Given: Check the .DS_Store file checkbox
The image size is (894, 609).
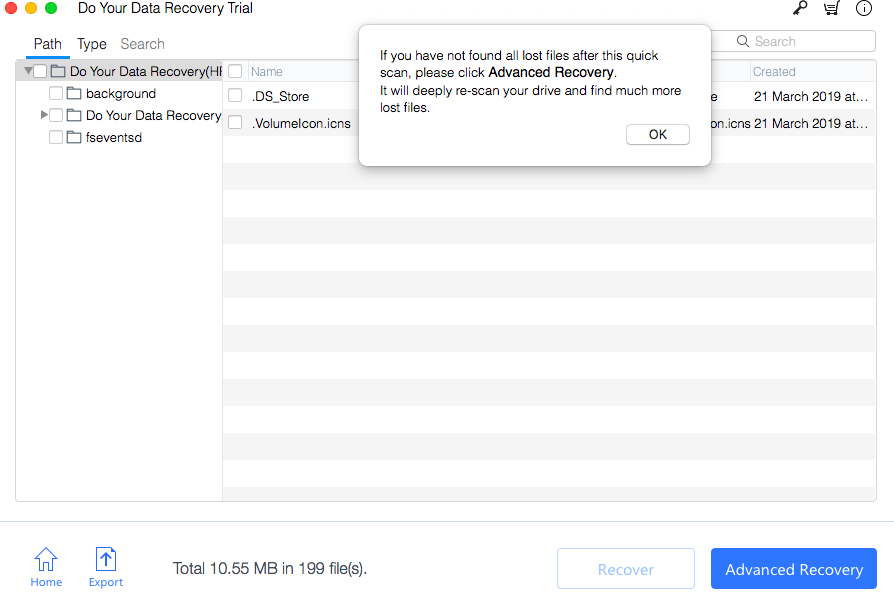Looking at the screenshot, I should pos(235,95).
